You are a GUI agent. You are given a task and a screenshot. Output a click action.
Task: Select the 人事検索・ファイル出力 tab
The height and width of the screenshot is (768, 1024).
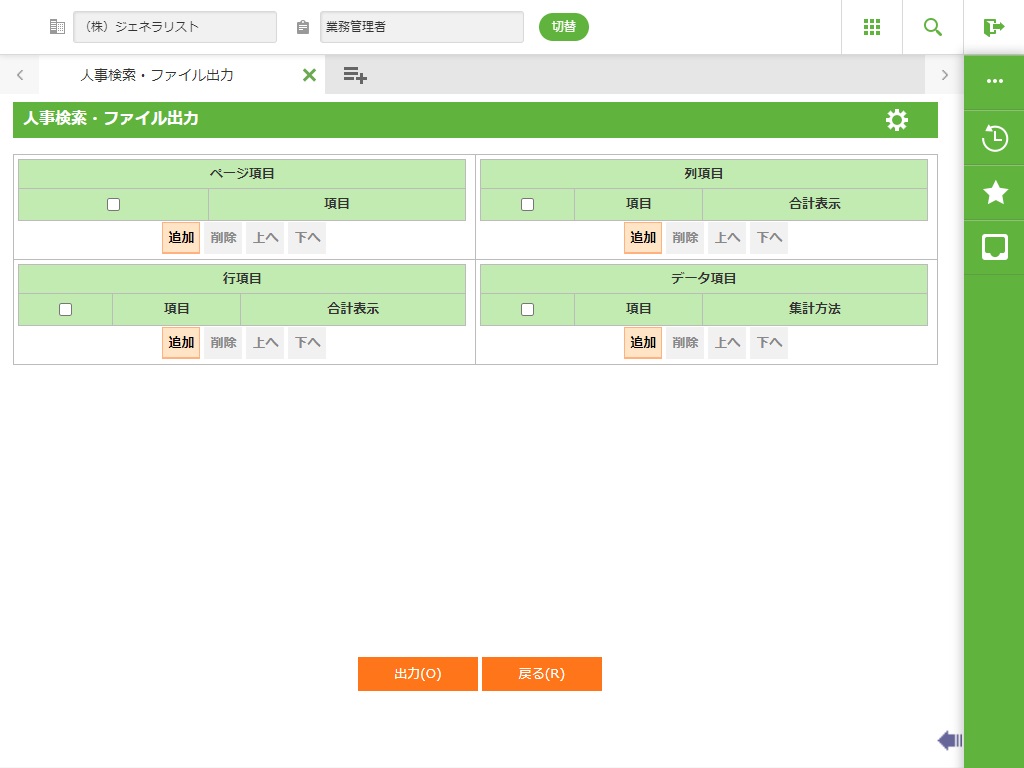tap(157, 75)
